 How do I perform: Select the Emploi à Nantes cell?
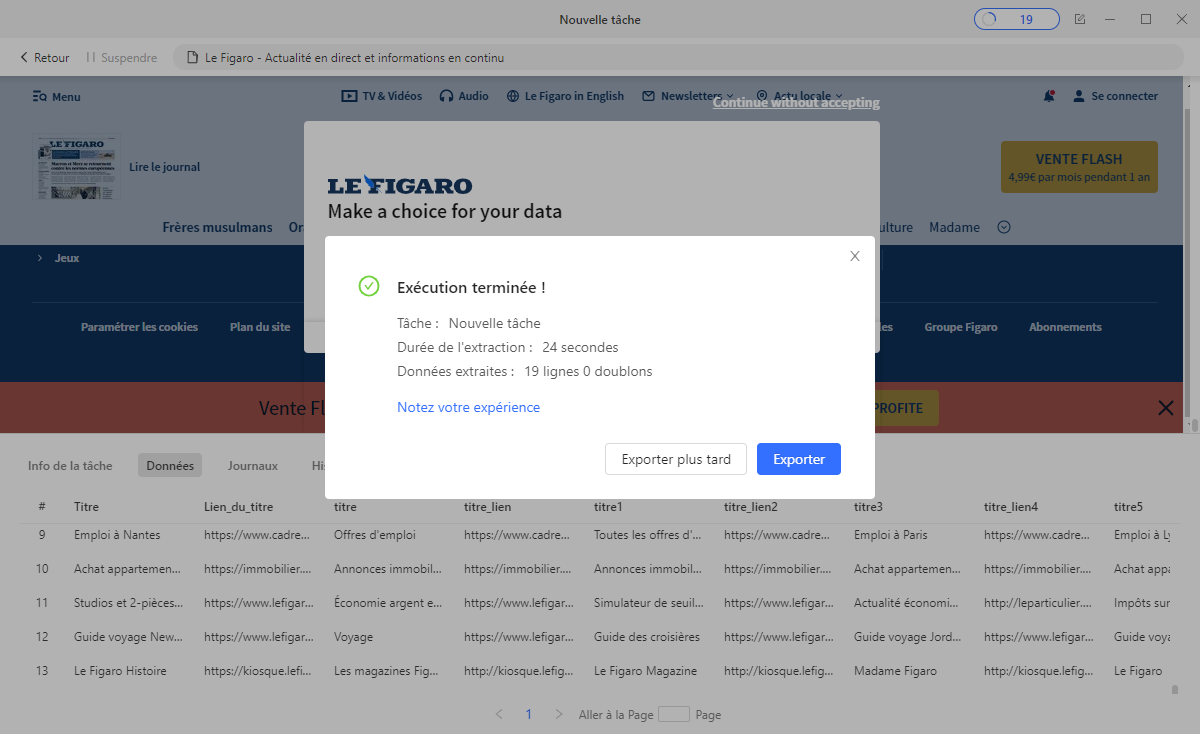[117, 535]
